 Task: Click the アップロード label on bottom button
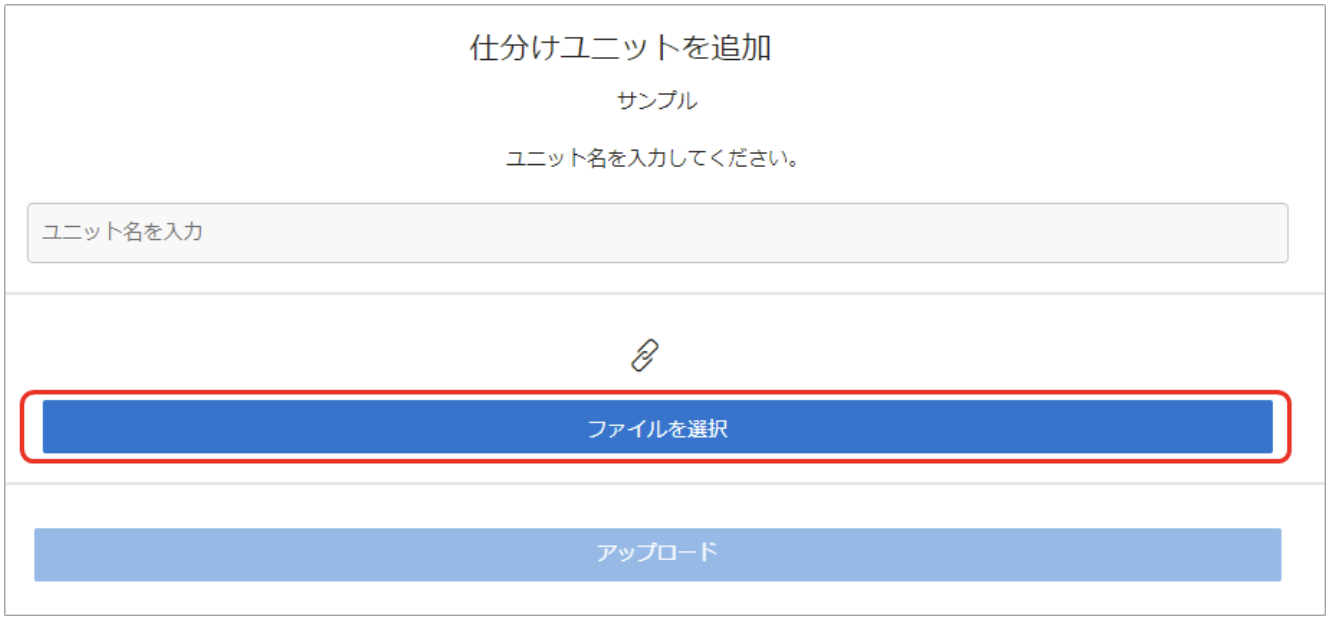[657, 553]
